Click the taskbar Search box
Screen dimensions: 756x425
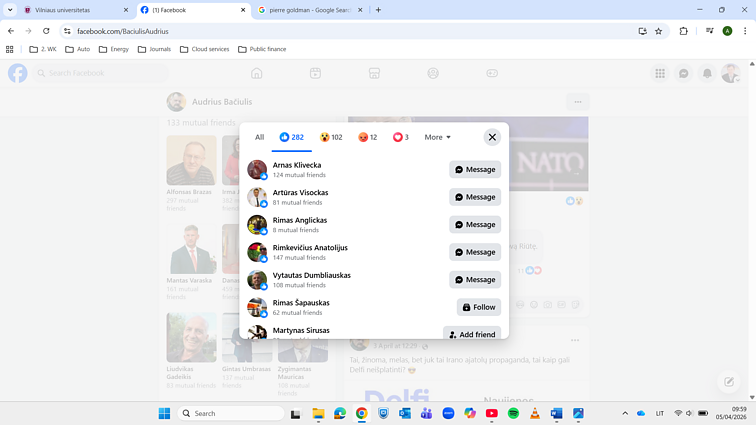[x=231, y=413]
